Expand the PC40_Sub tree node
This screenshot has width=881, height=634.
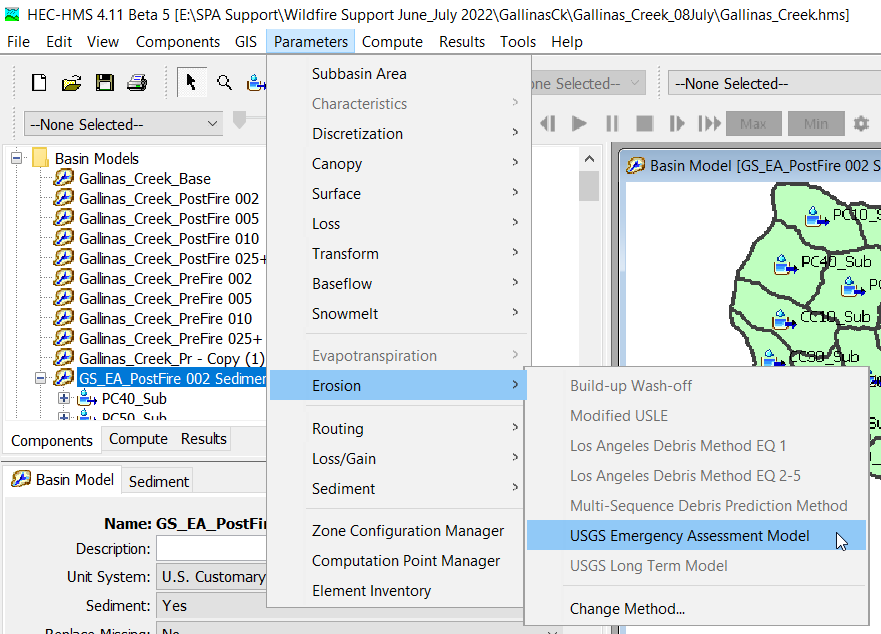click(x=65, y=399)
